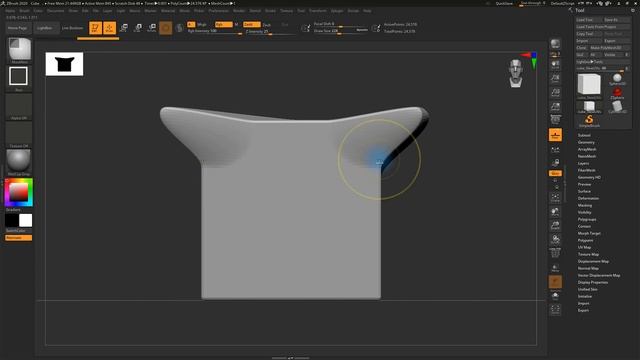640x360 pixels.
Task: Click the Frame icon in right shelf
Action: (x=555, y=198)
